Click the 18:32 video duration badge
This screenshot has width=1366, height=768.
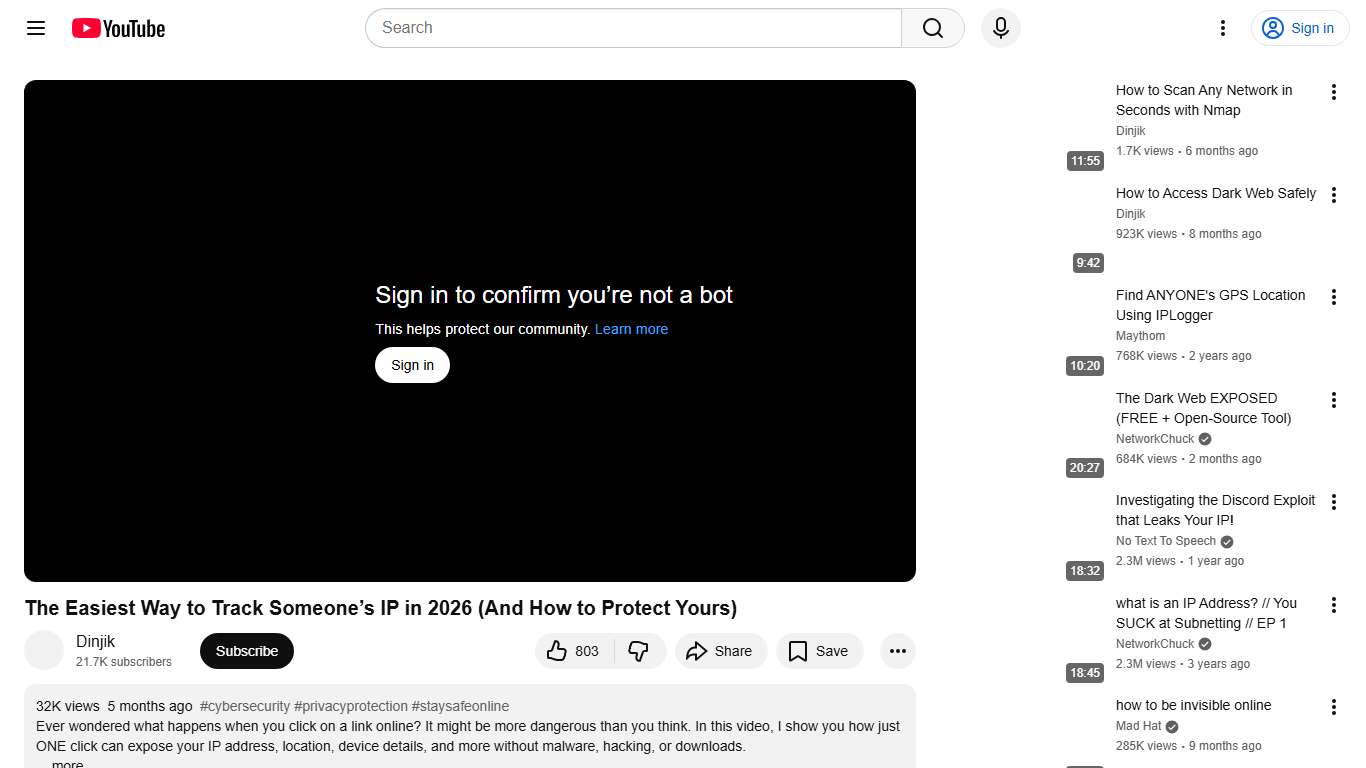pos(1084,571)
